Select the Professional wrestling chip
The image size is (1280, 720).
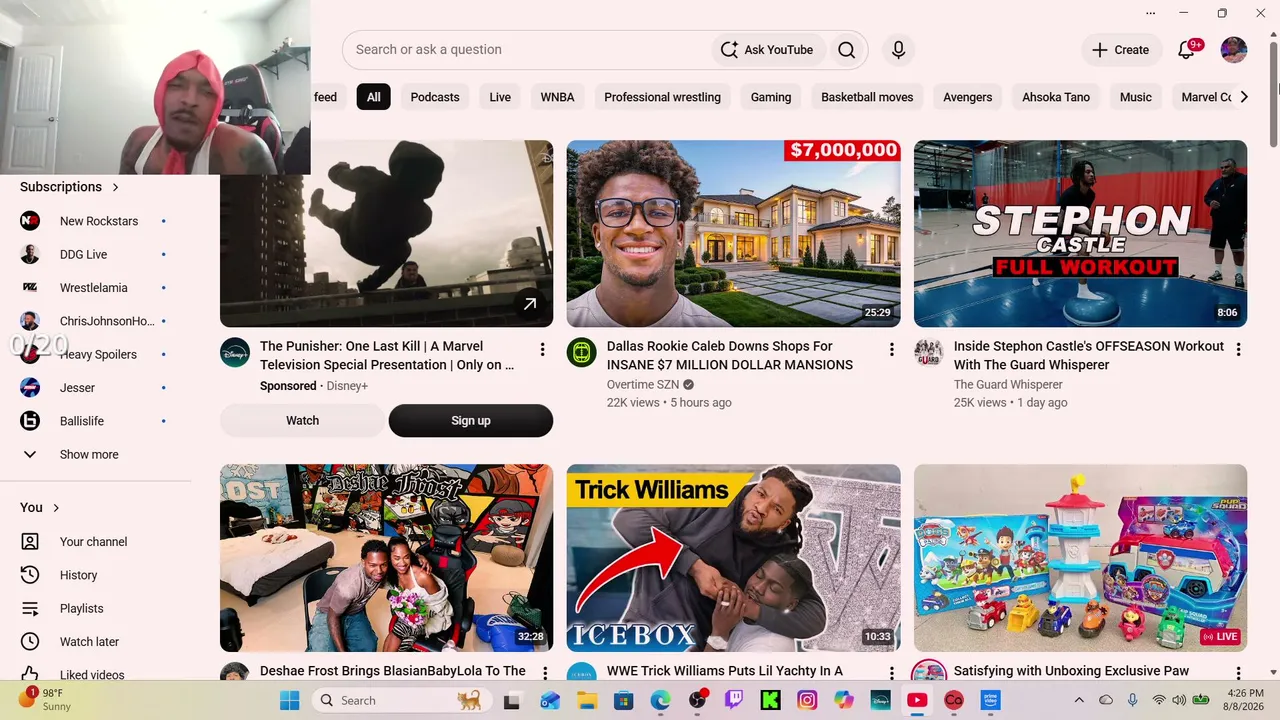click(x=662, y=97)
